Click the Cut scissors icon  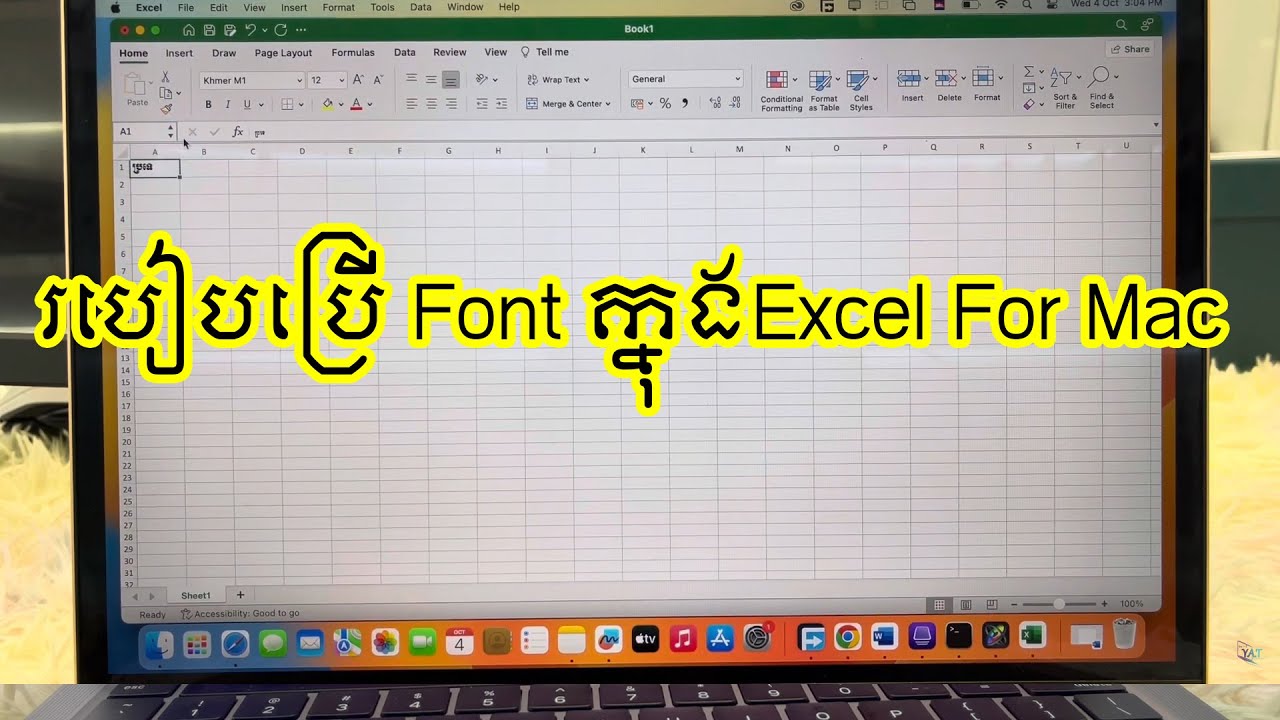click(x=166, y=77)
